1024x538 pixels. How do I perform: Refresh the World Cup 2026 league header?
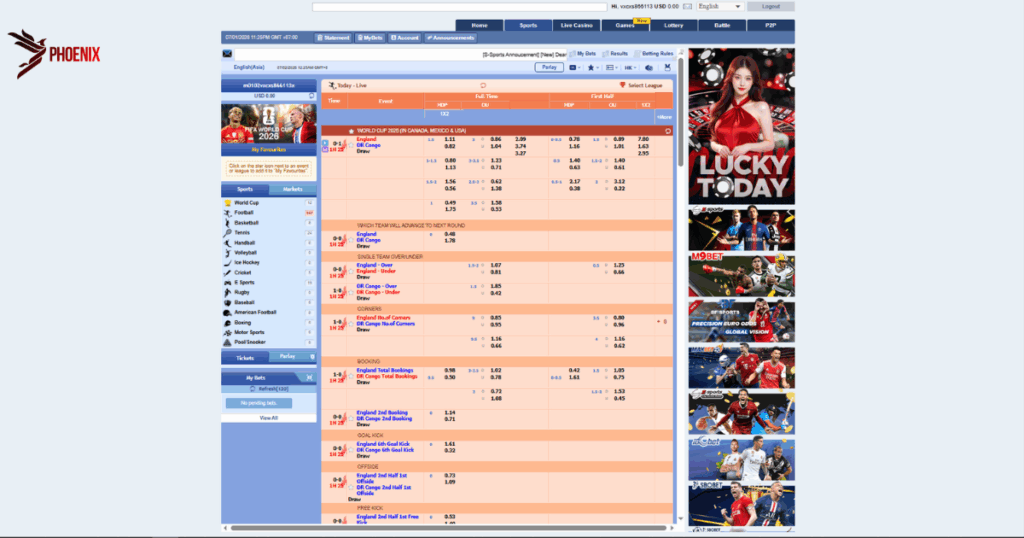tap(667, 131)
